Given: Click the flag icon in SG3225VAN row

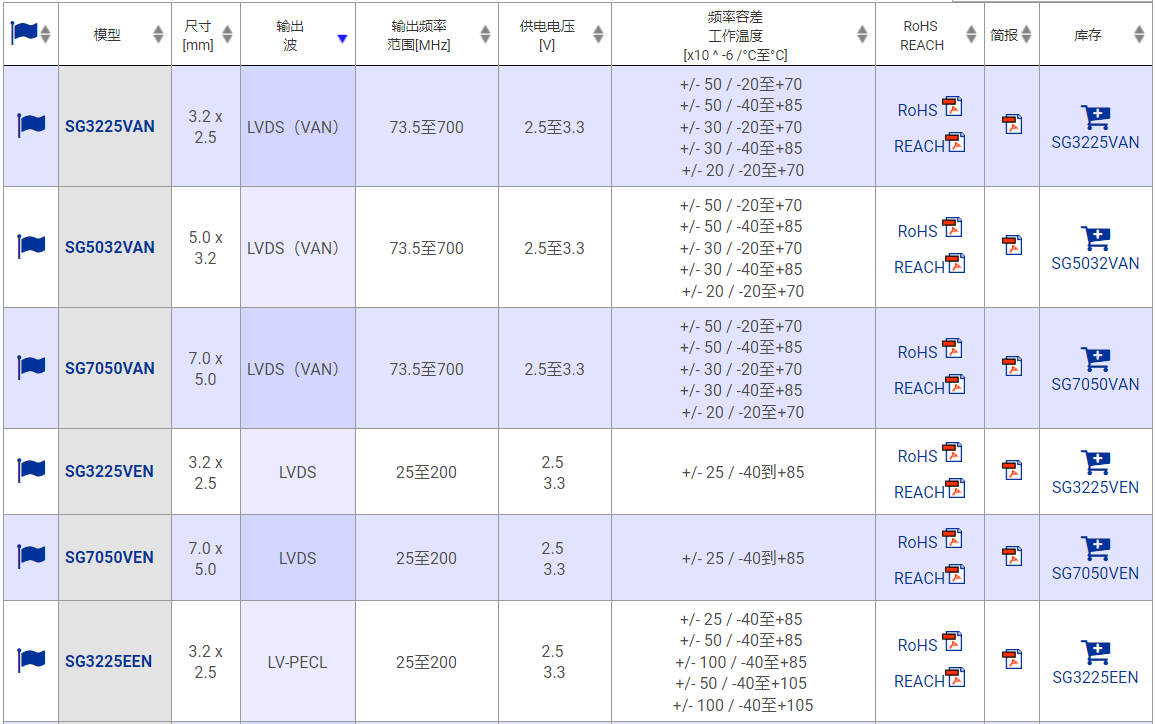Looking at the screenshot, I should (x=32, y=126).
